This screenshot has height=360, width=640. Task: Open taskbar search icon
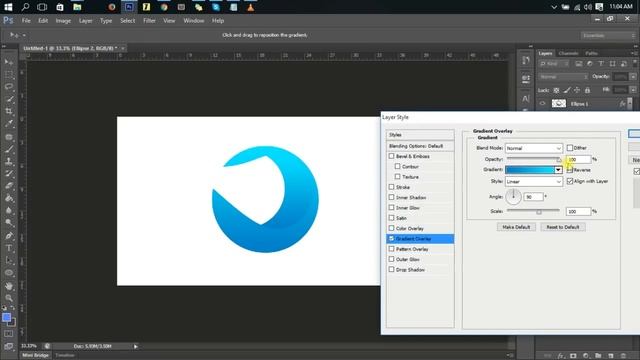pyautogui.click(x=25, y=7)
